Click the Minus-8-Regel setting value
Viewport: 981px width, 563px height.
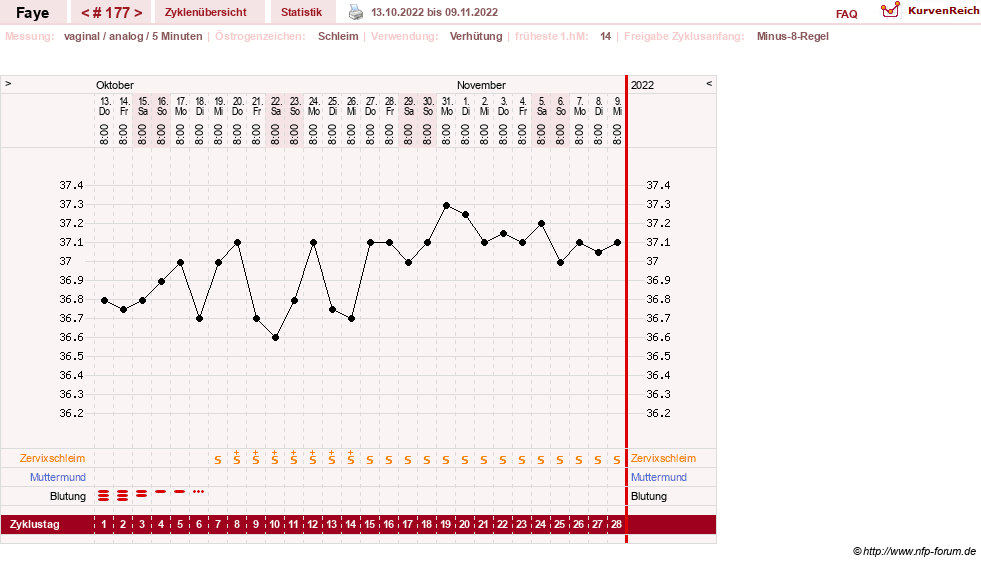(x=793, y=36)
